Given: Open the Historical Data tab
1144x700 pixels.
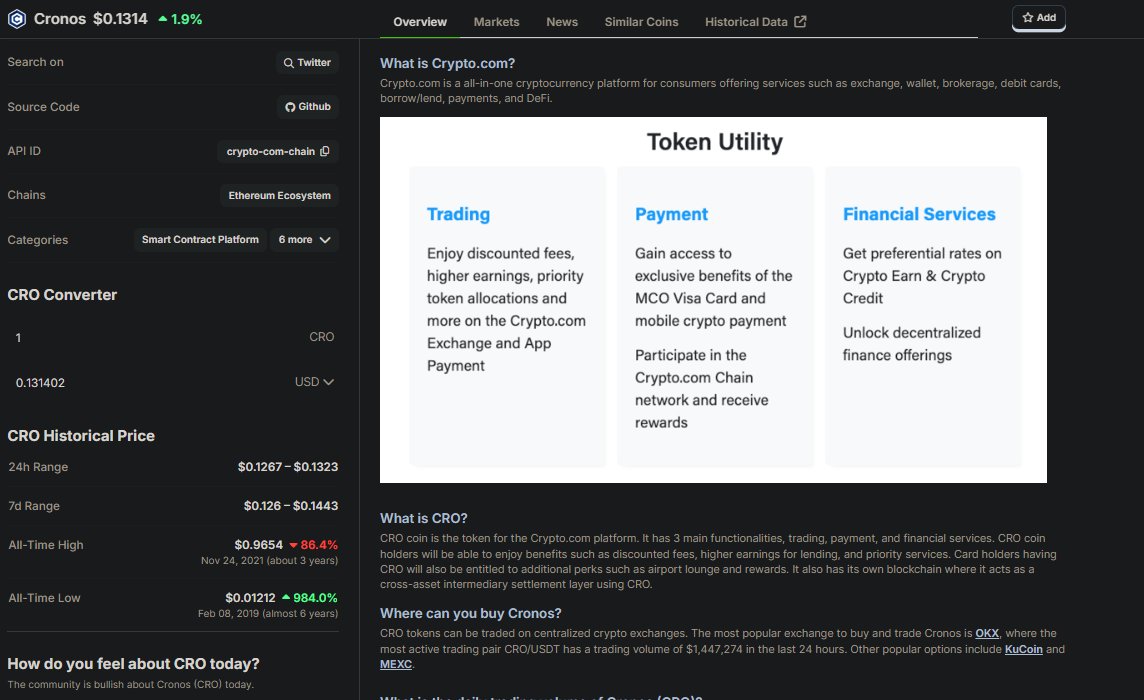Looking at the screenshot, I should pyautogui.click(x=755, y=22).
